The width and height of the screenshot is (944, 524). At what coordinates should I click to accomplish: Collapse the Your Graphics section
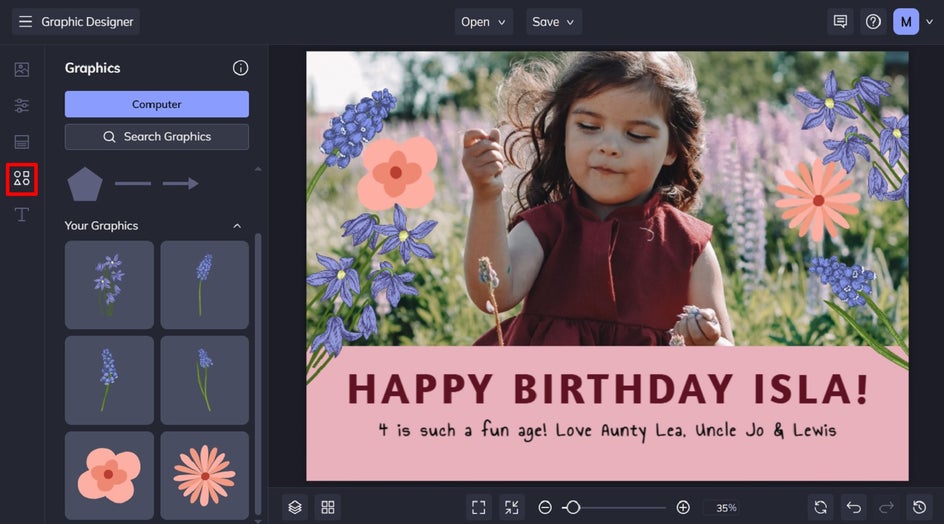[237, 226]
